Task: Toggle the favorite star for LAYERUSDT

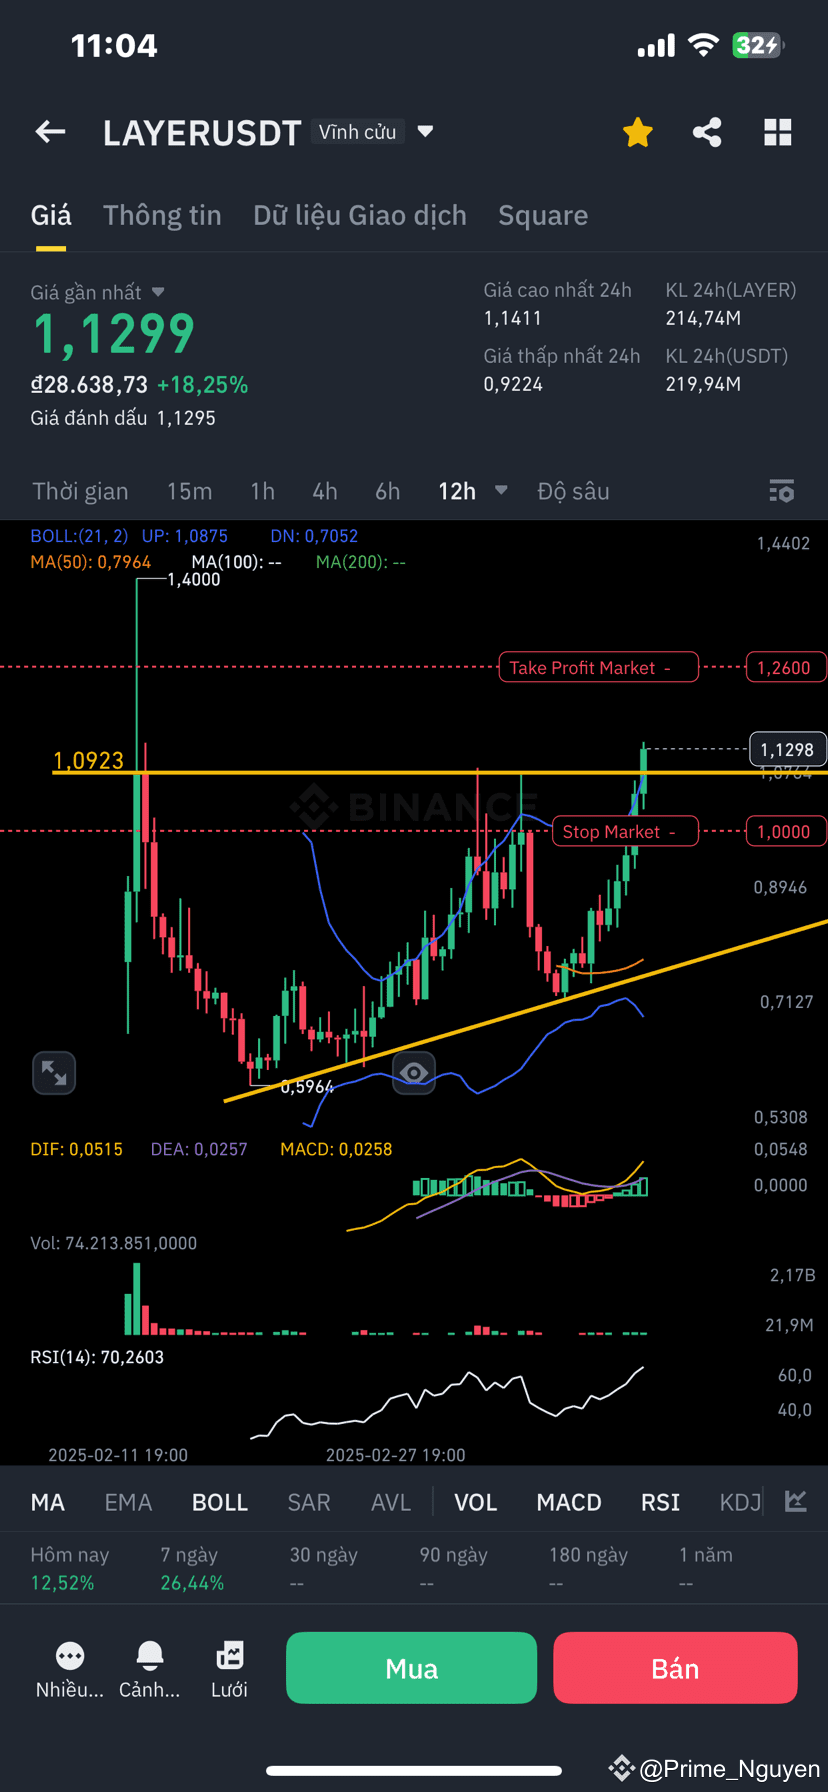Action: (637, 132)
